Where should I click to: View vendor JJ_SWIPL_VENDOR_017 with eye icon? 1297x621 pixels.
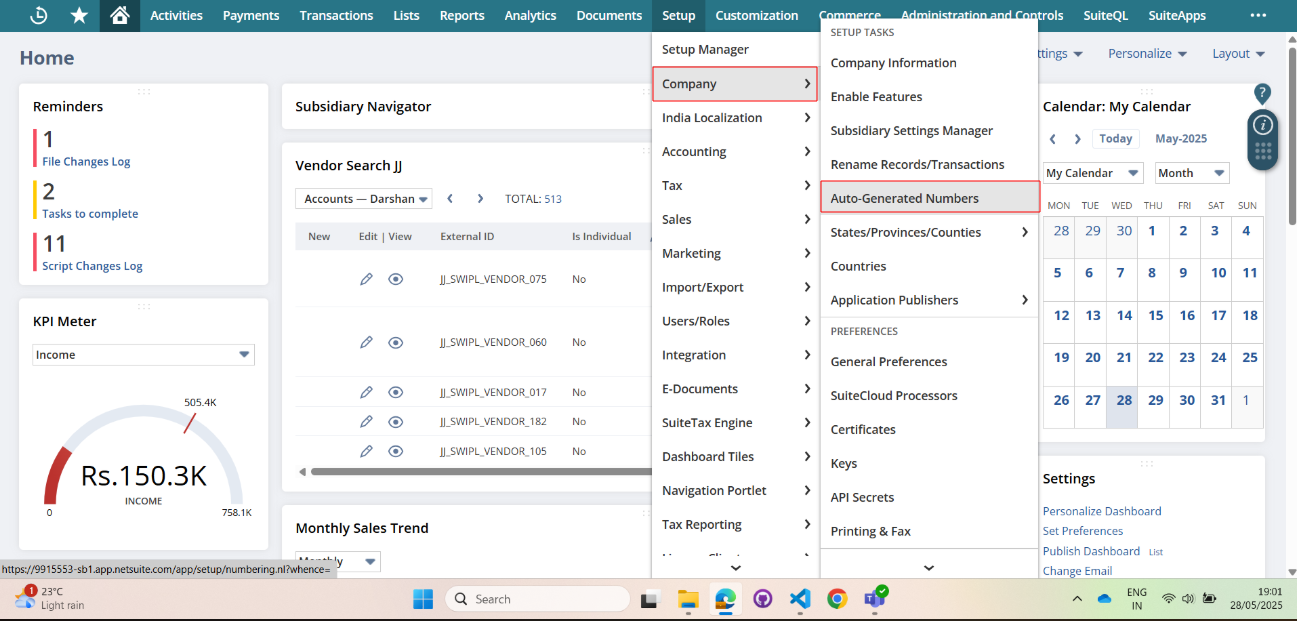[396, 393]
